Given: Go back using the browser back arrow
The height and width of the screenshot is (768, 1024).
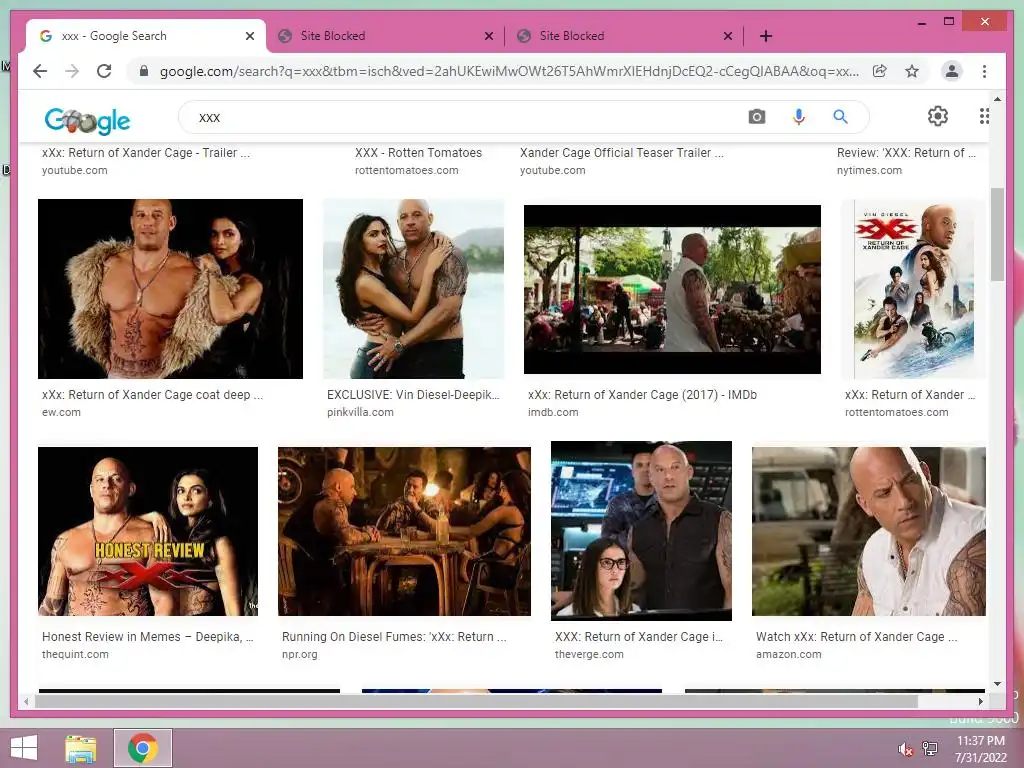Looking at the screenshot, I should (x=40, y=71).
